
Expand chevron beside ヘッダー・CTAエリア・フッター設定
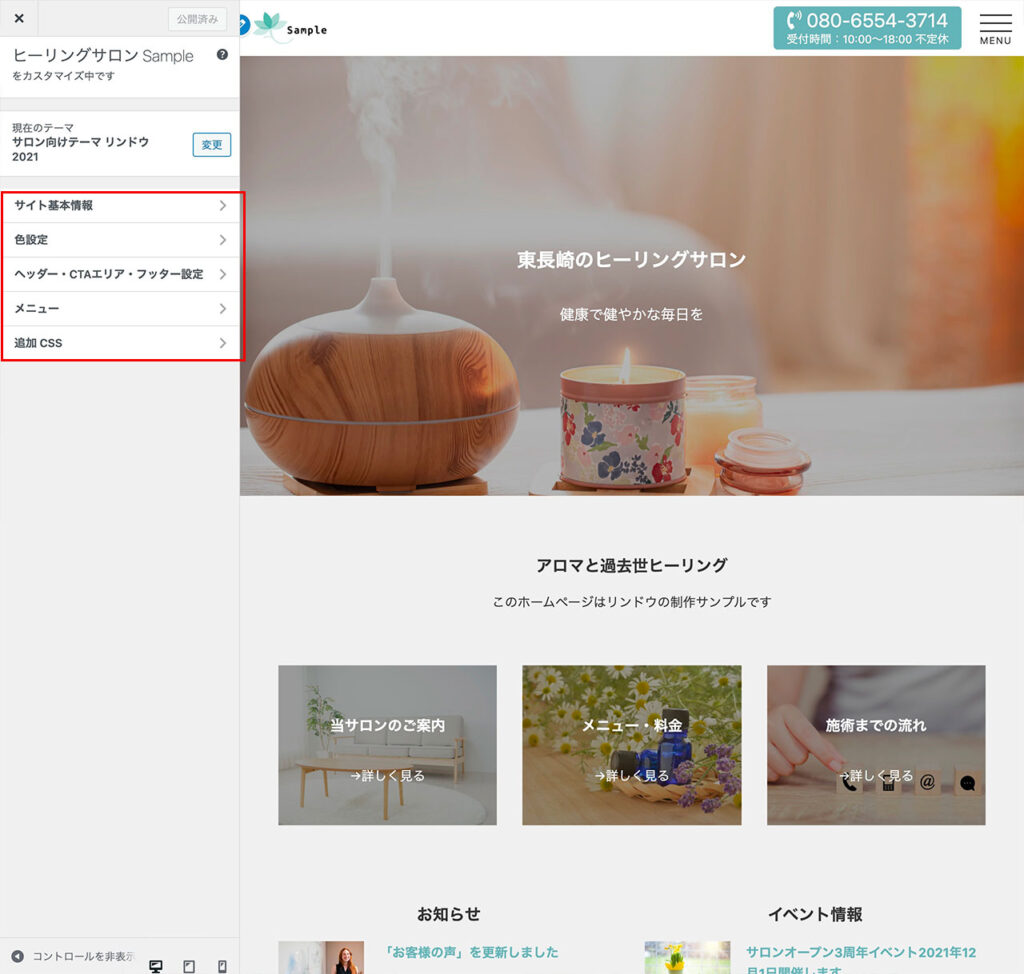click(x=223, y=274)
